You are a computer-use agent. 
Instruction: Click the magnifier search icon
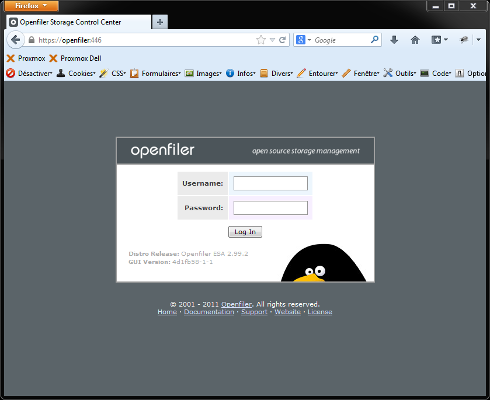click(x=374, y=40)
